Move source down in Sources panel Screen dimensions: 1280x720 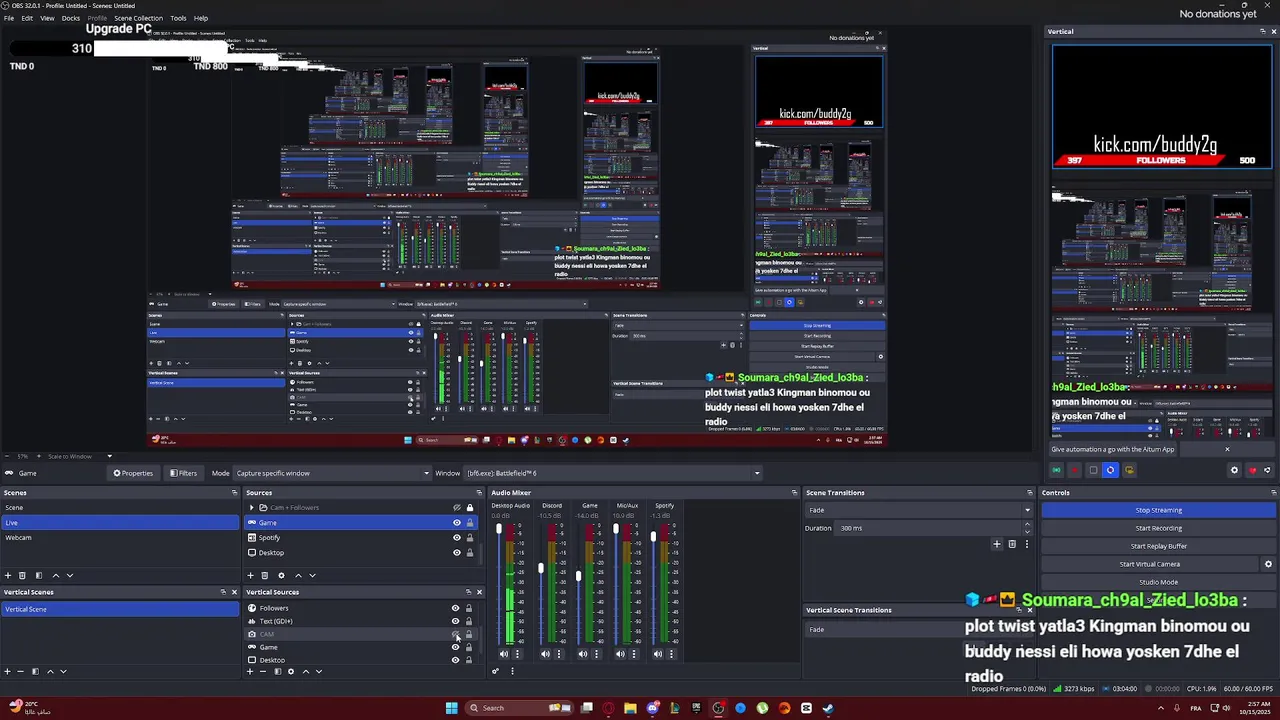tap(312, 575)
